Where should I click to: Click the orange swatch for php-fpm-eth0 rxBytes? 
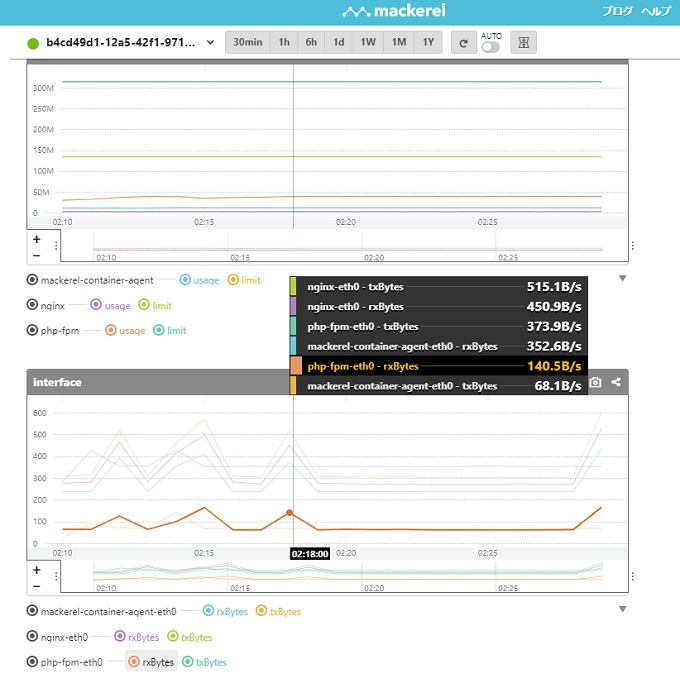click(296, 366)
